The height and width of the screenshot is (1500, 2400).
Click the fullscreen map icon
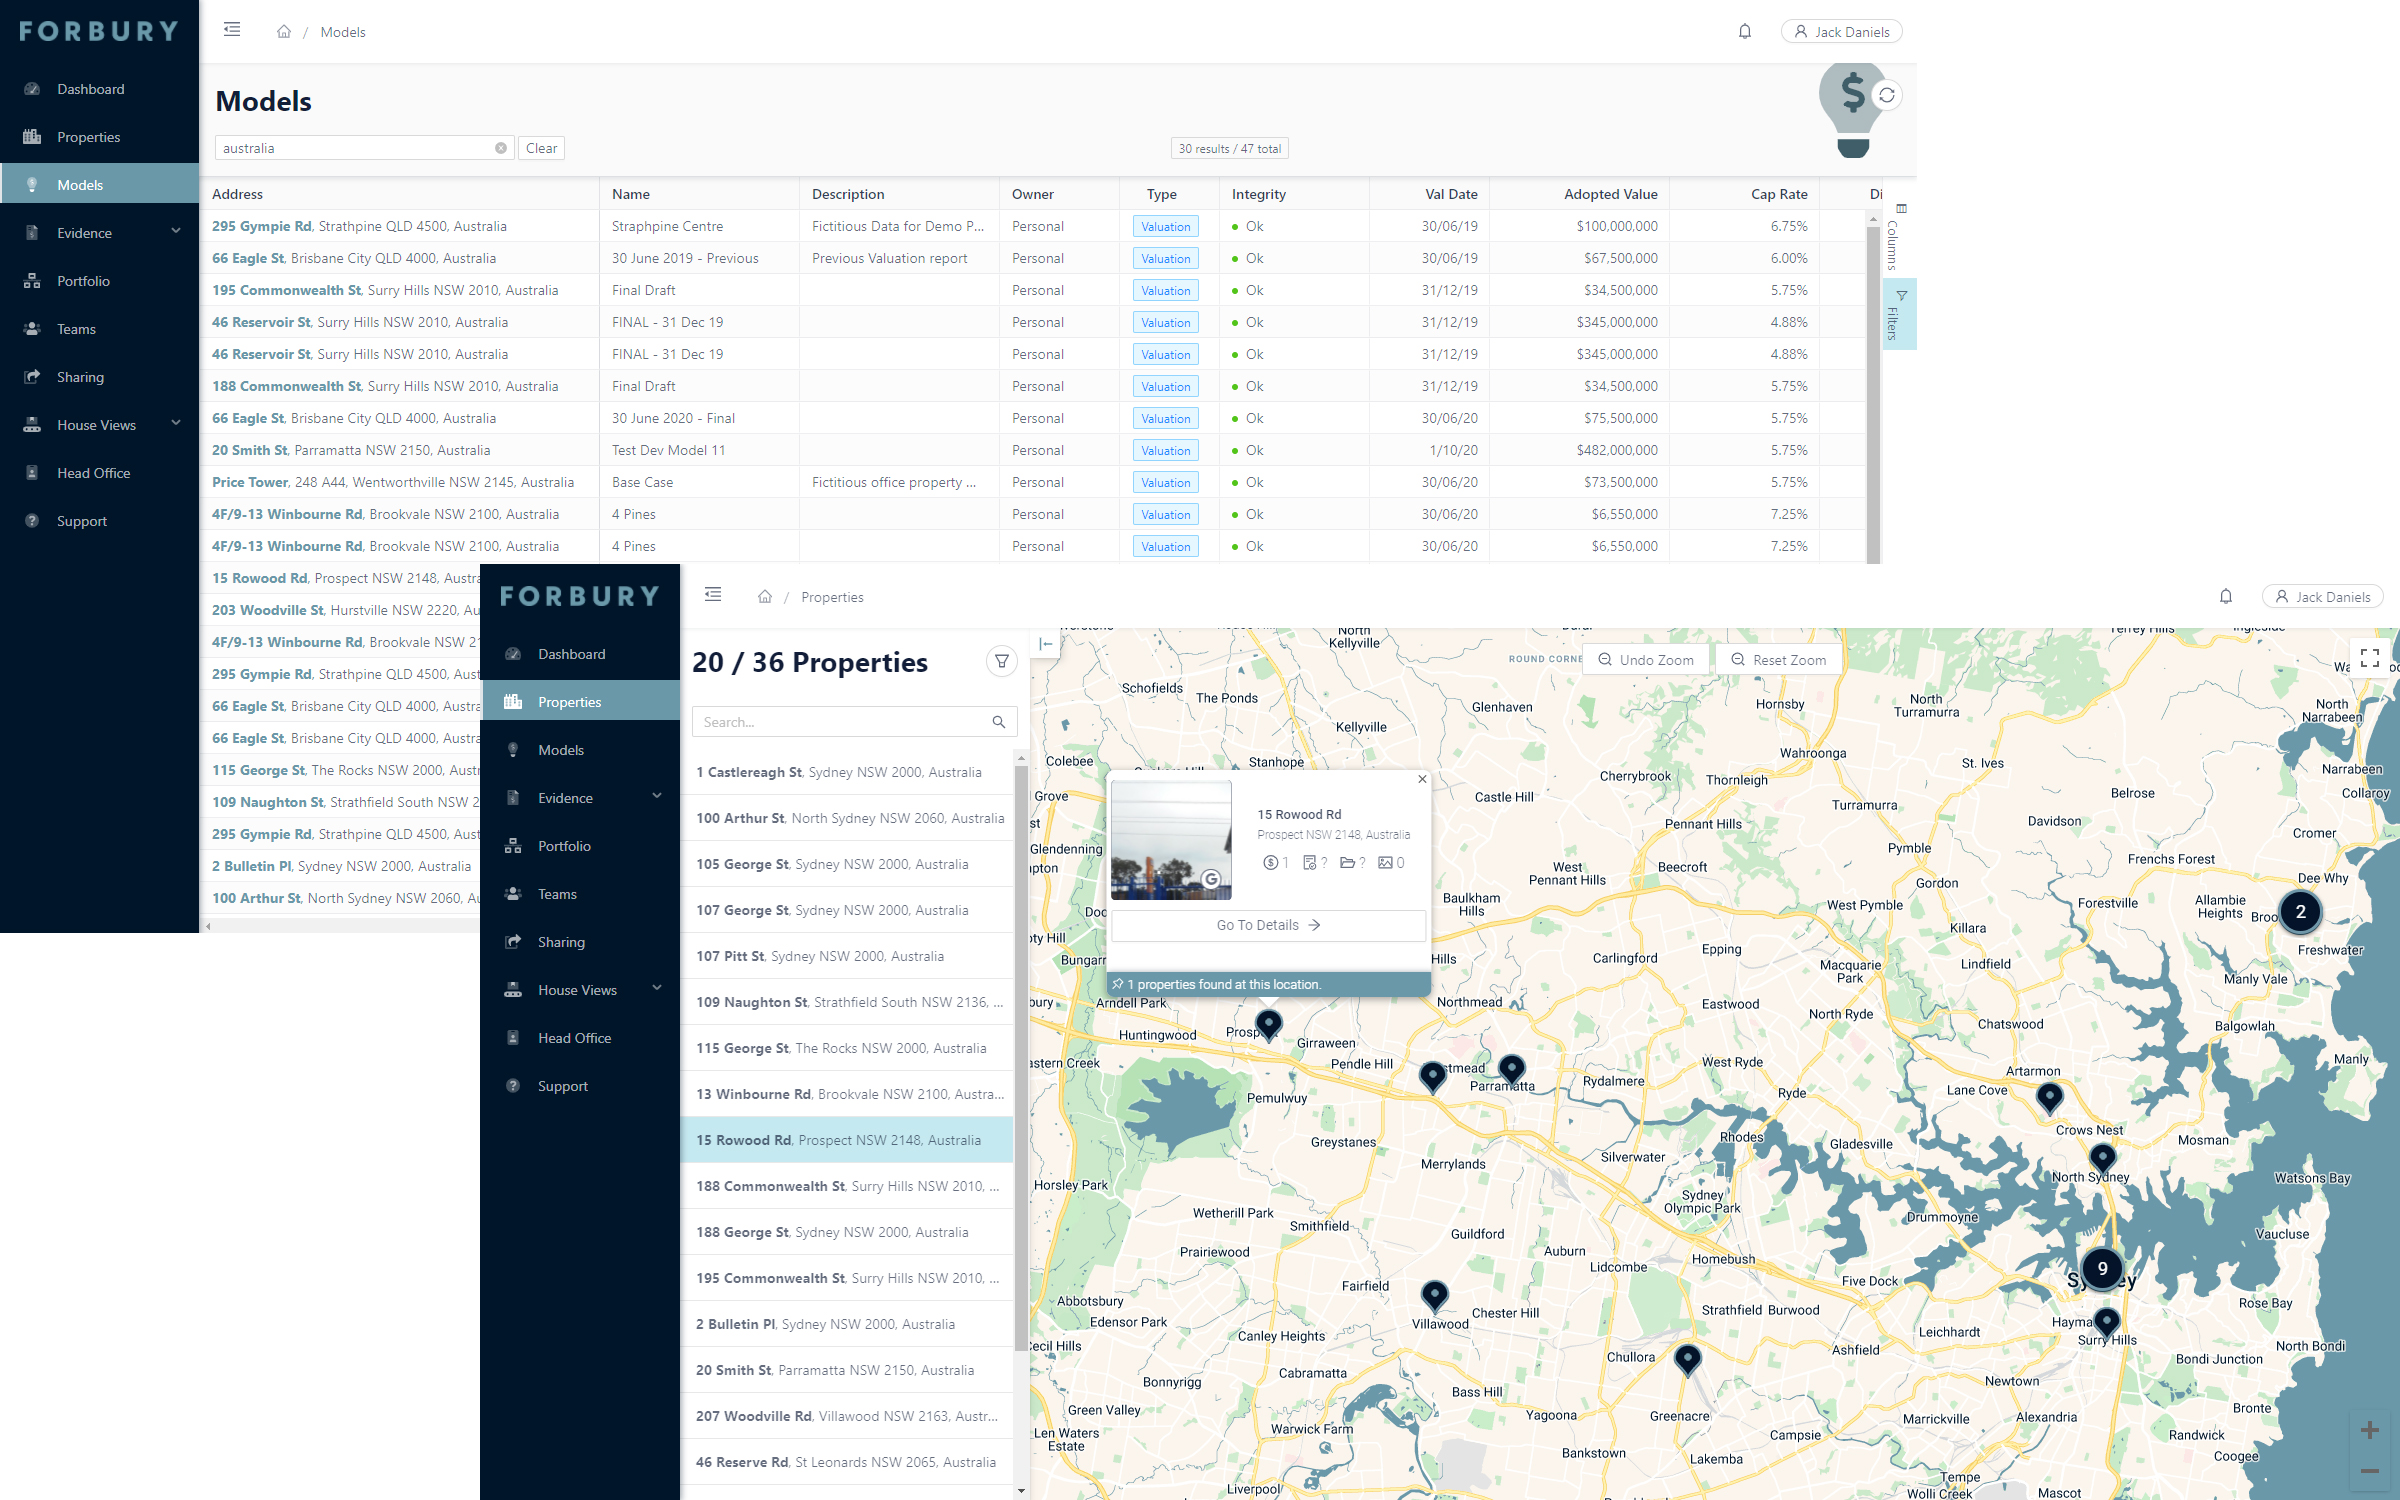(x=2369, y=658)
